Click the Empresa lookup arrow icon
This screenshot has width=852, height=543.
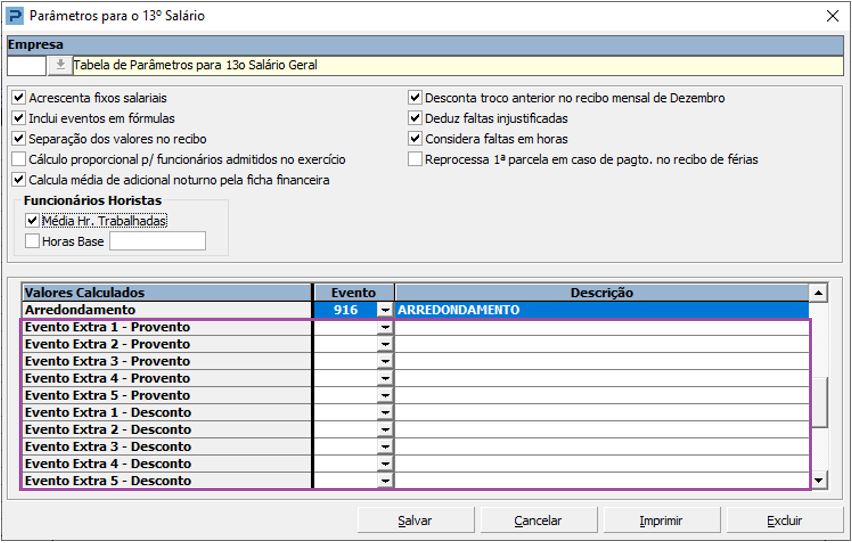coord(59,66)
